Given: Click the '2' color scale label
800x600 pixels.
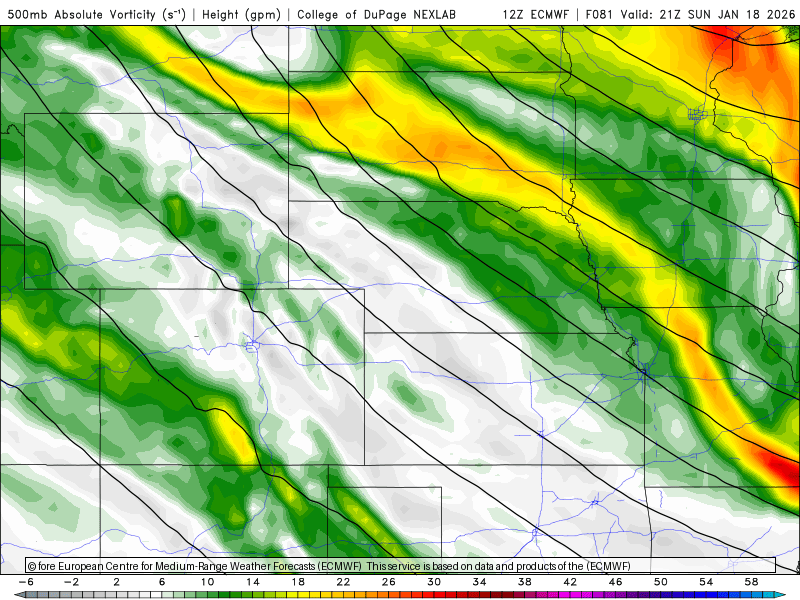Looking at the screenshot, I should point(116,582).
